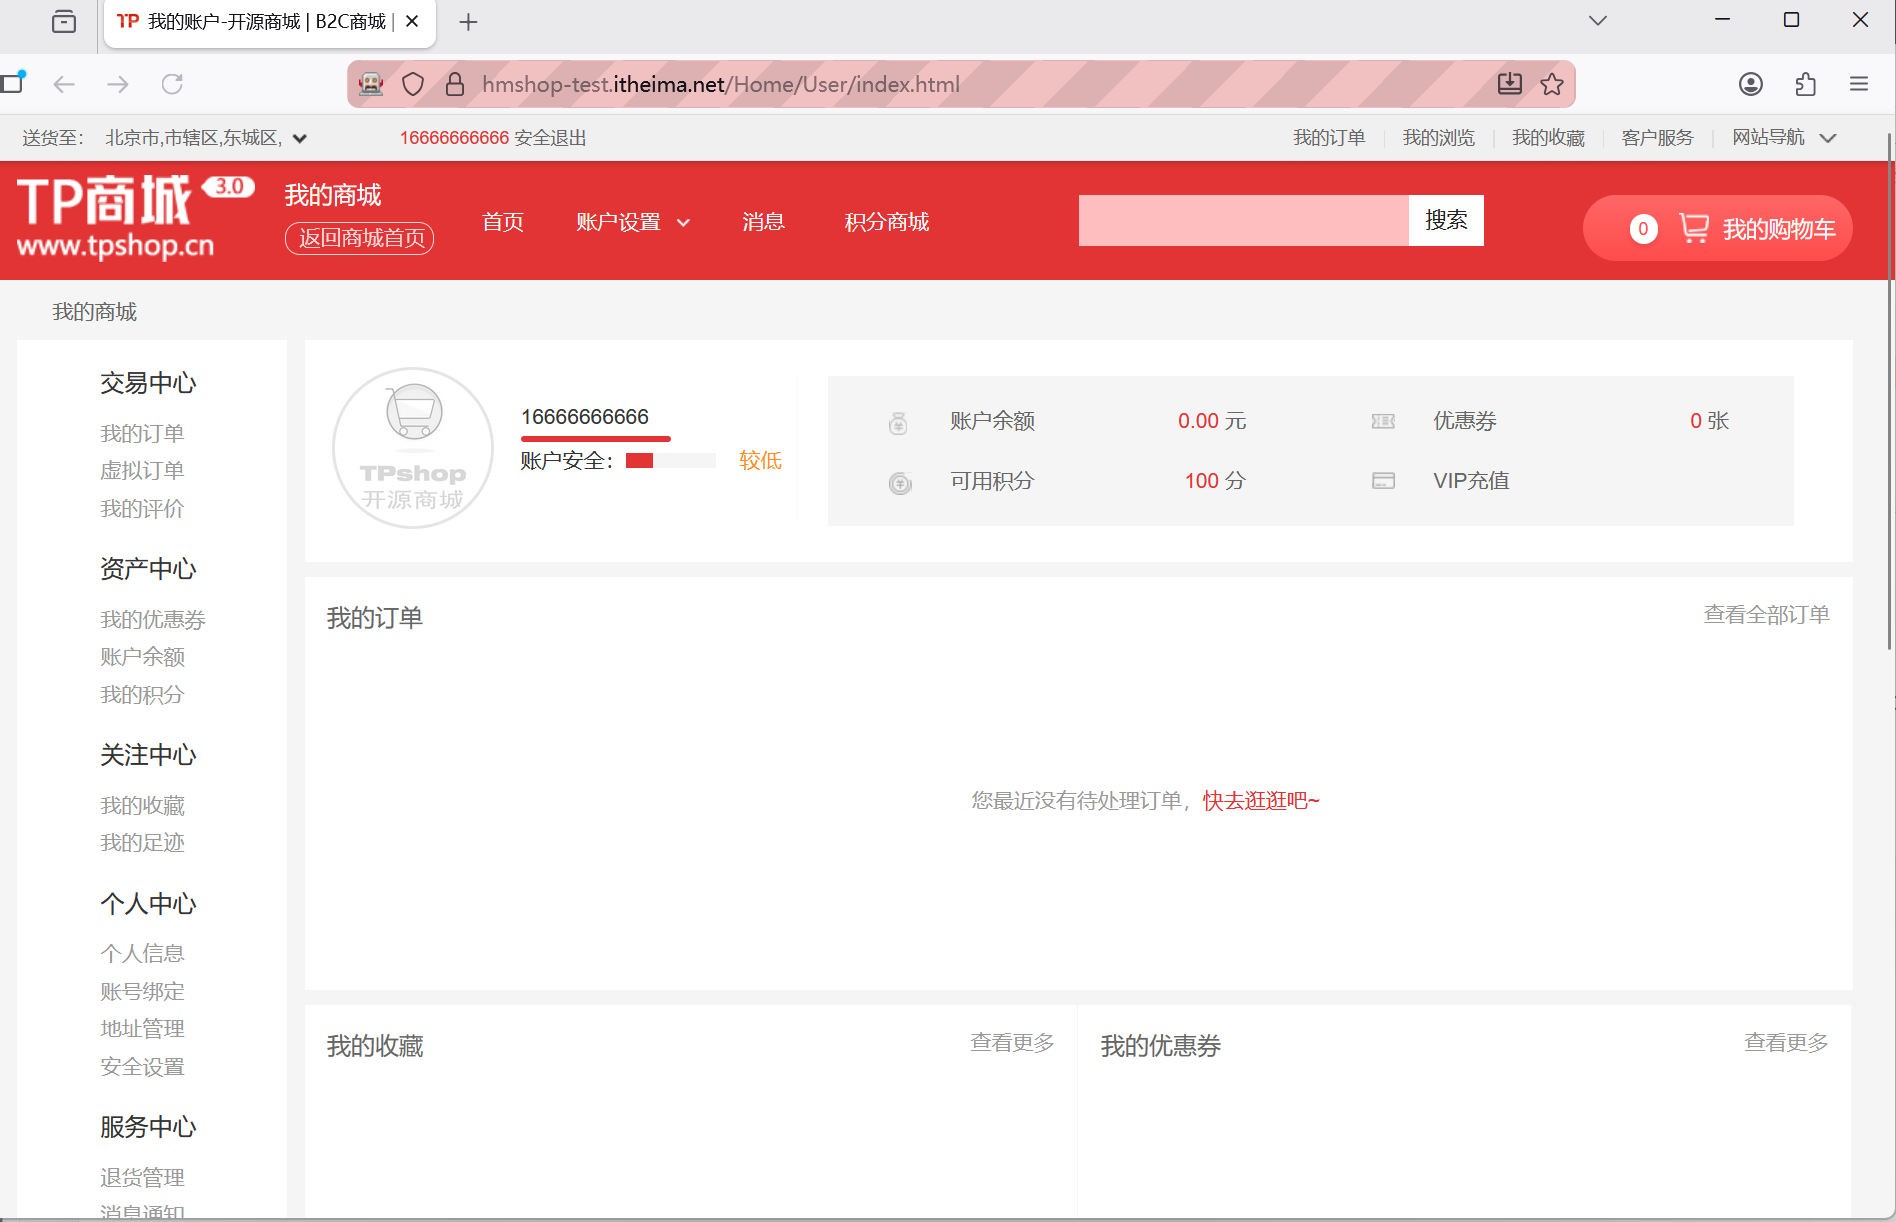Viewport: 1896px width, 1222px height.
Task: Open the 送货至 delivery region dropdown
Action: tap(299, 139)
